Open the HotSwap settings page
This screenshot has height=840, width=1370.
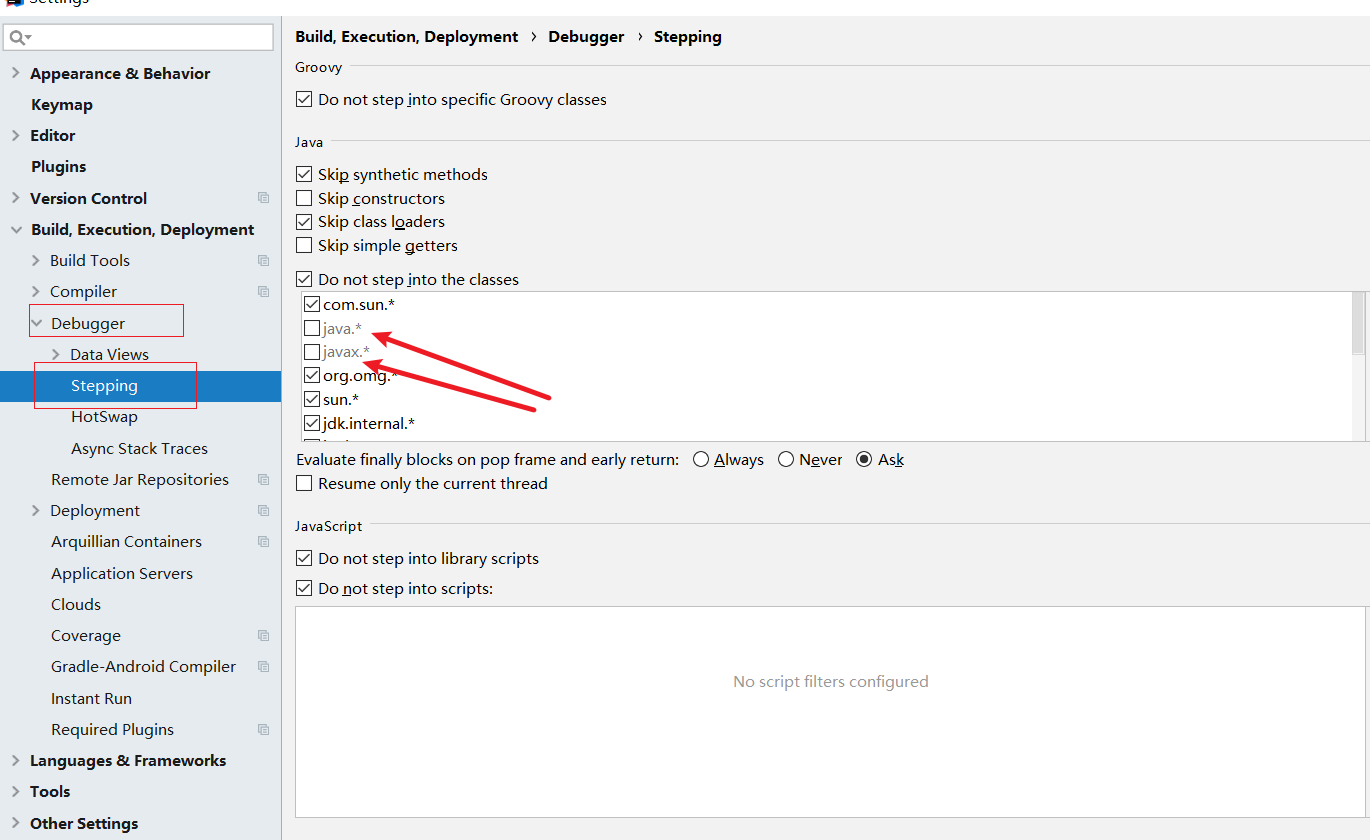pos(104,417)
